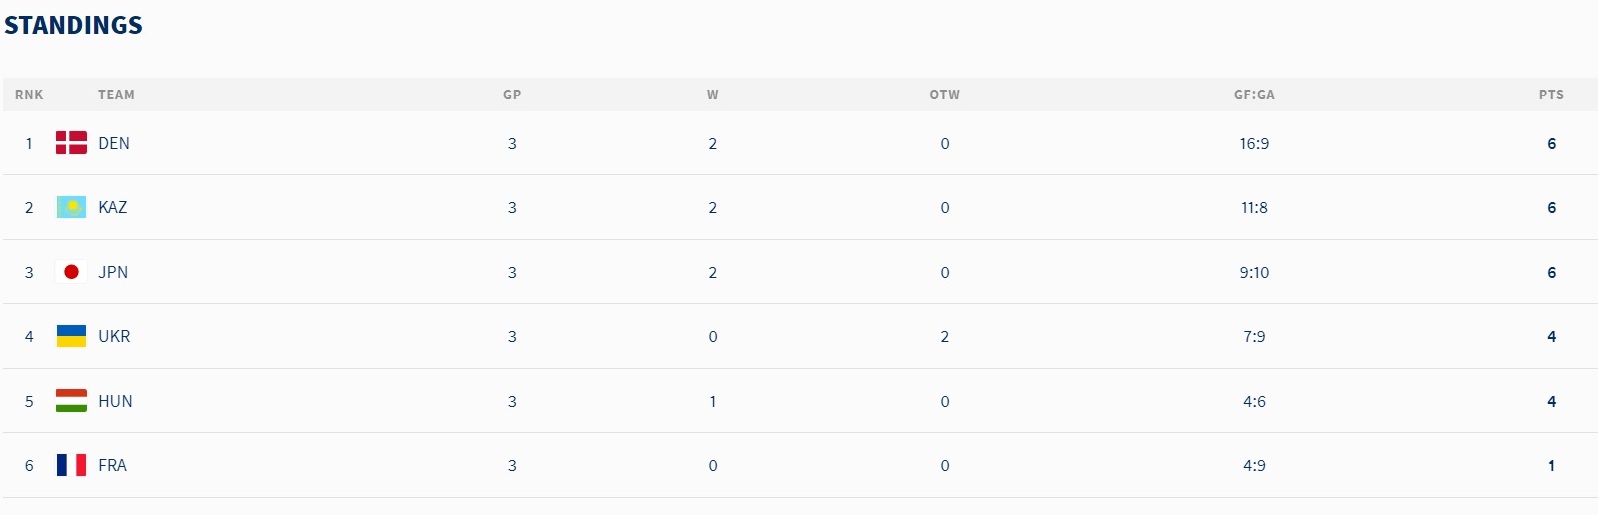The height and width of the screenshot is (515, 1598).
Task: Click the RNK column header
Action: pos(29,95)
